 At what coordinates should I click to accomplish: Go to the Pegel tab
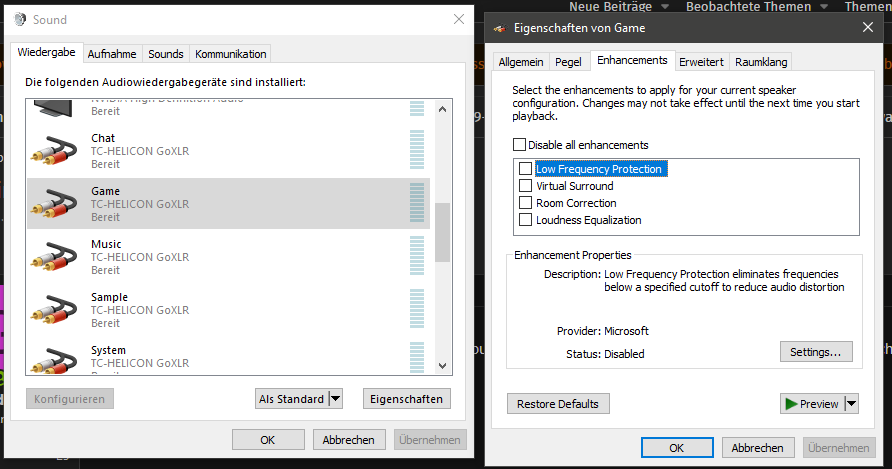(568, 62)
